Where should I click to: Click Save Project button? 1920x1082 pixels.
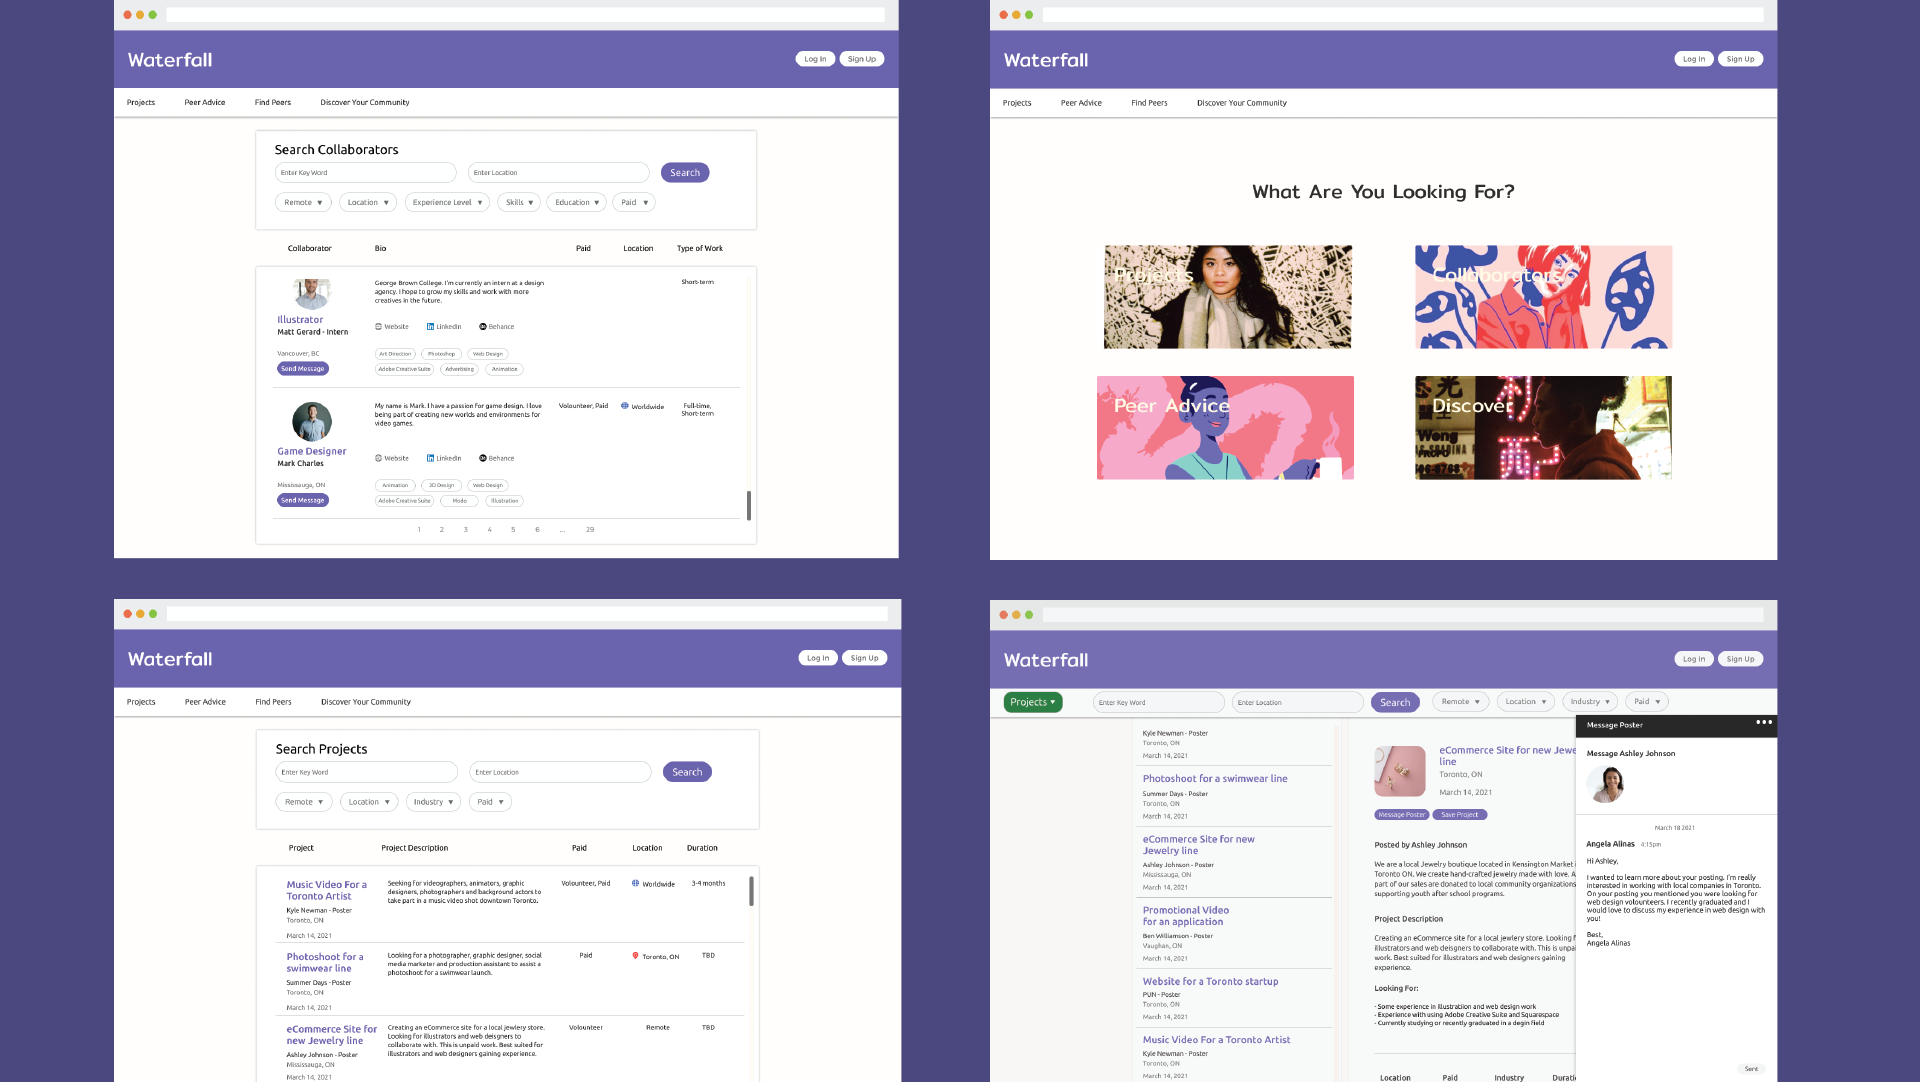(x=1460, y=815)
